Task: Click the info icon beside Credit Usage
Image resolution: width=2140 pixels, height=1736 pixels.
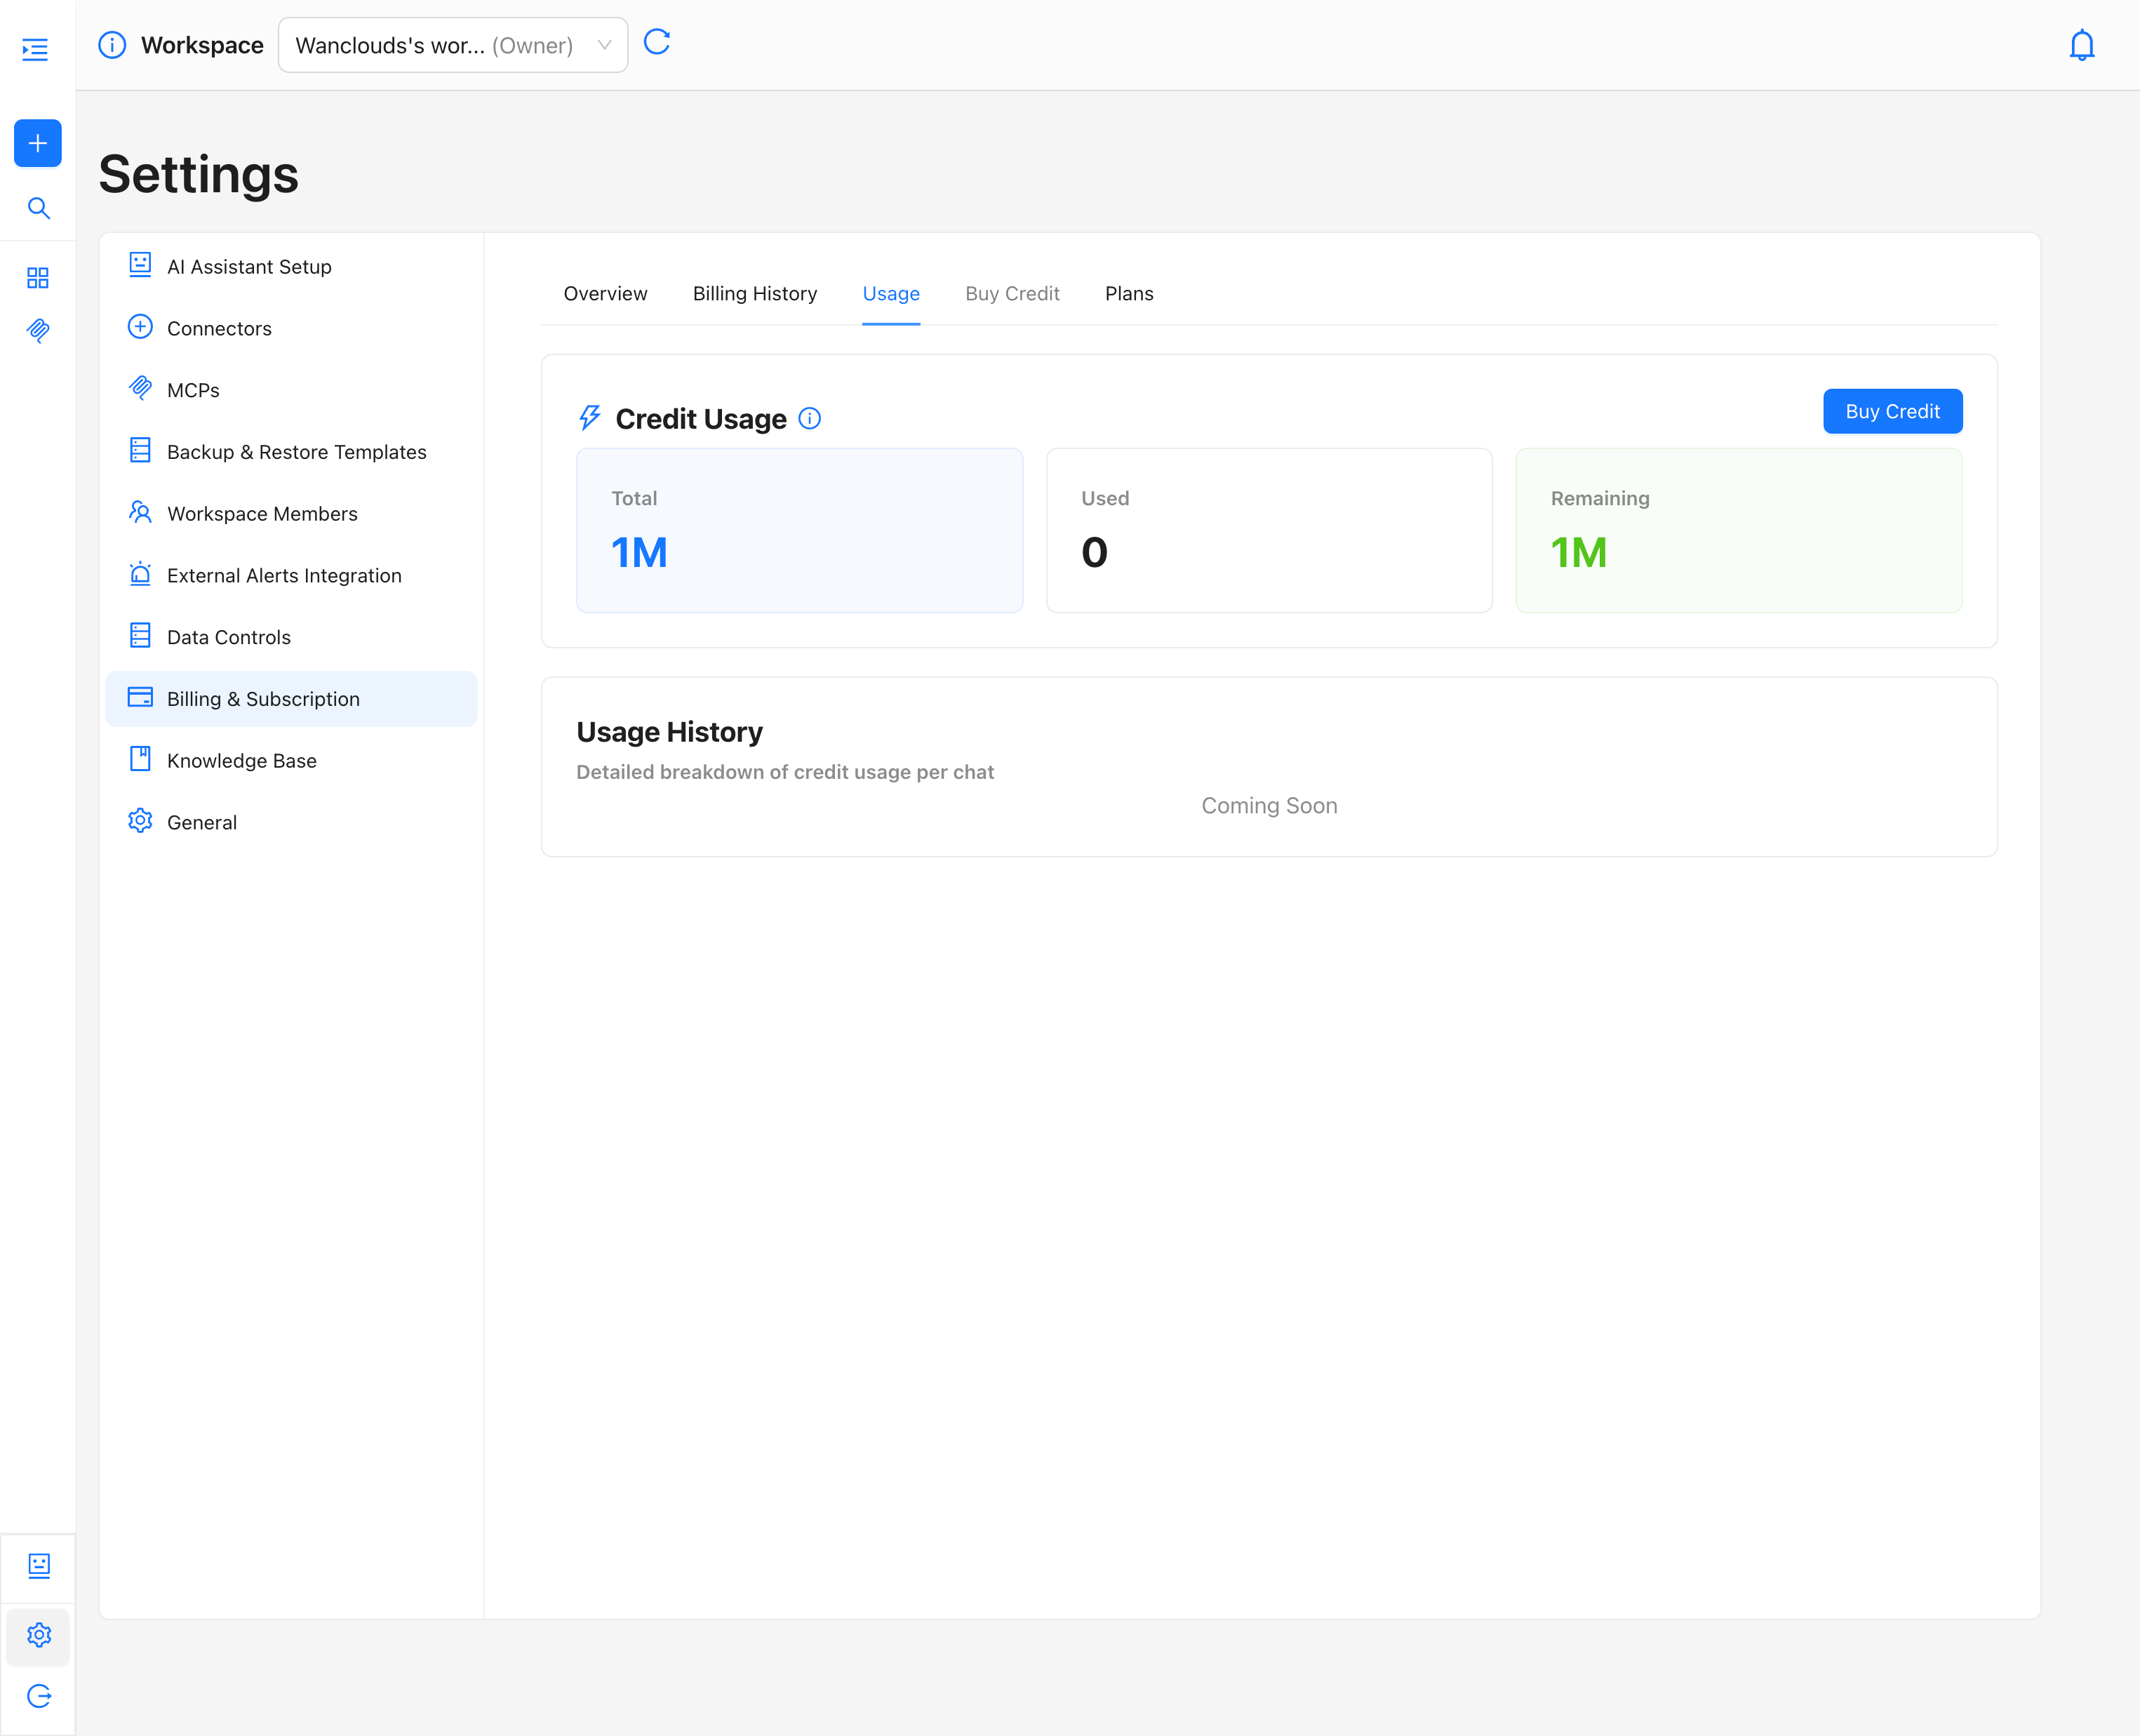Action: tap(810, 419)
